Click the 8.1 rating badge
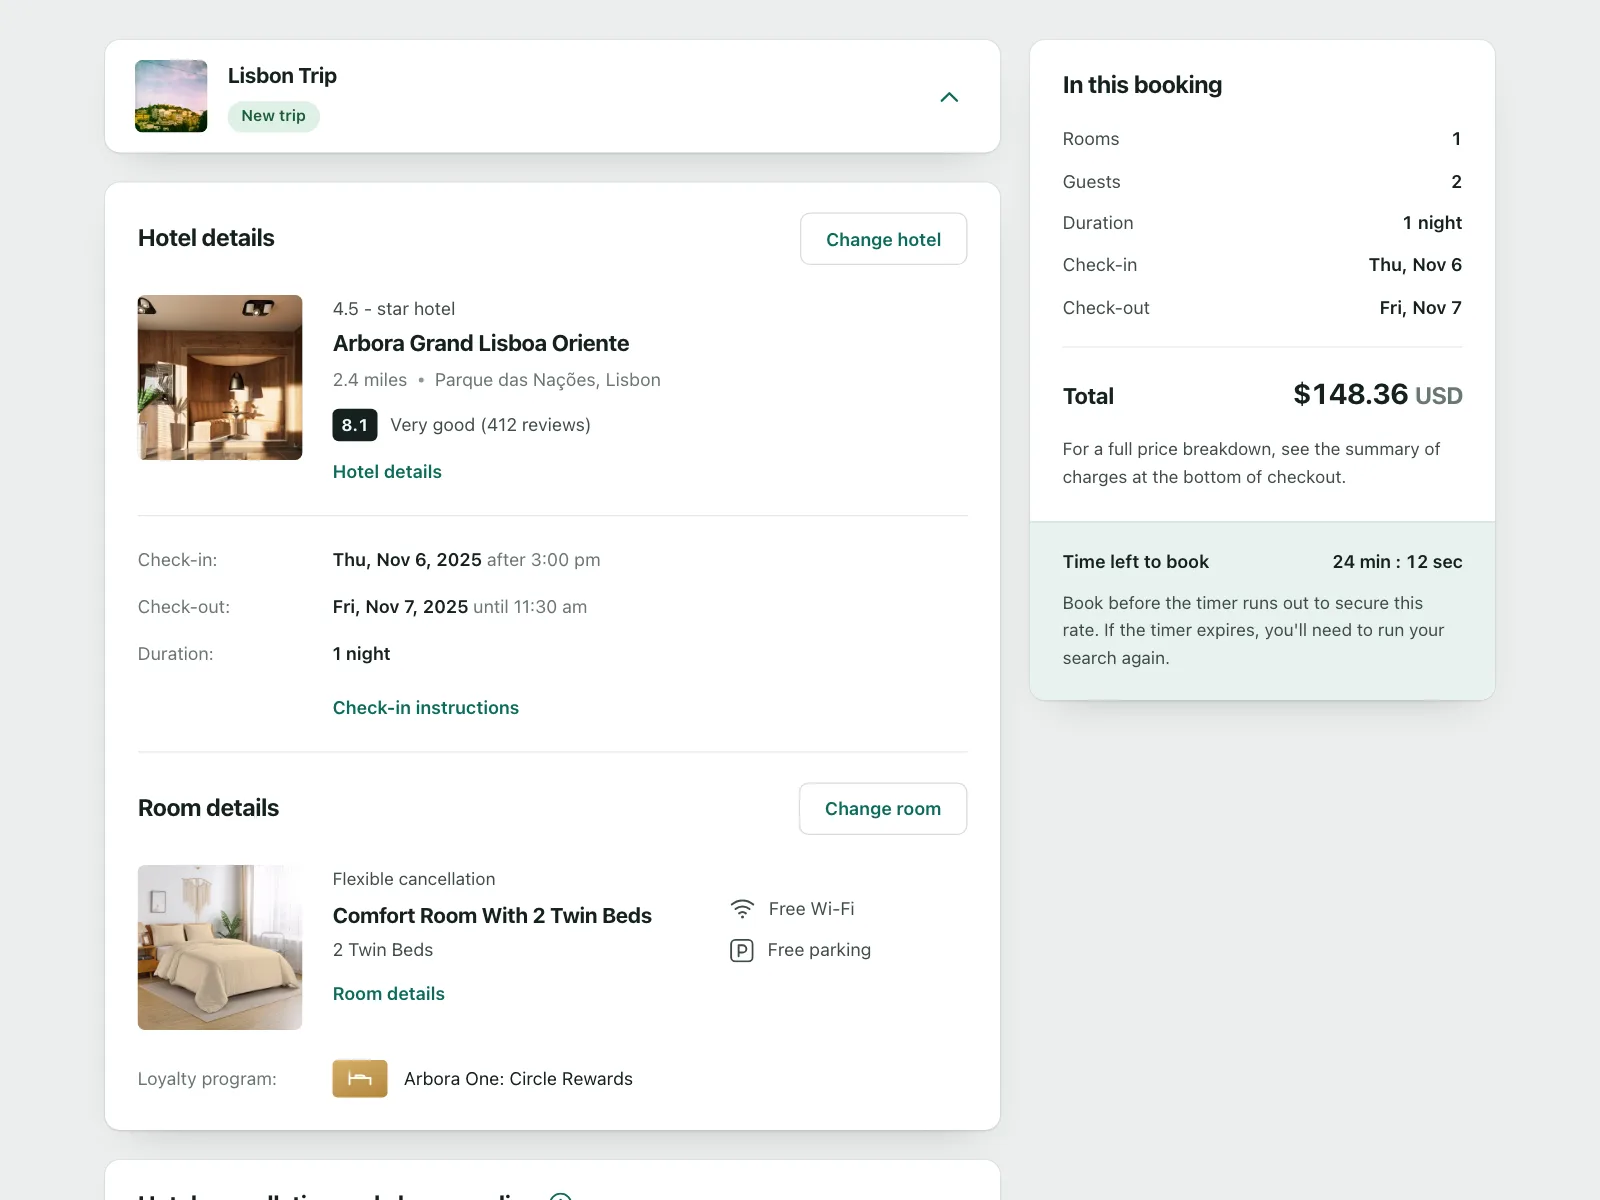The height and width of the screenshot is (1200, 1600). tap(355, 425)
